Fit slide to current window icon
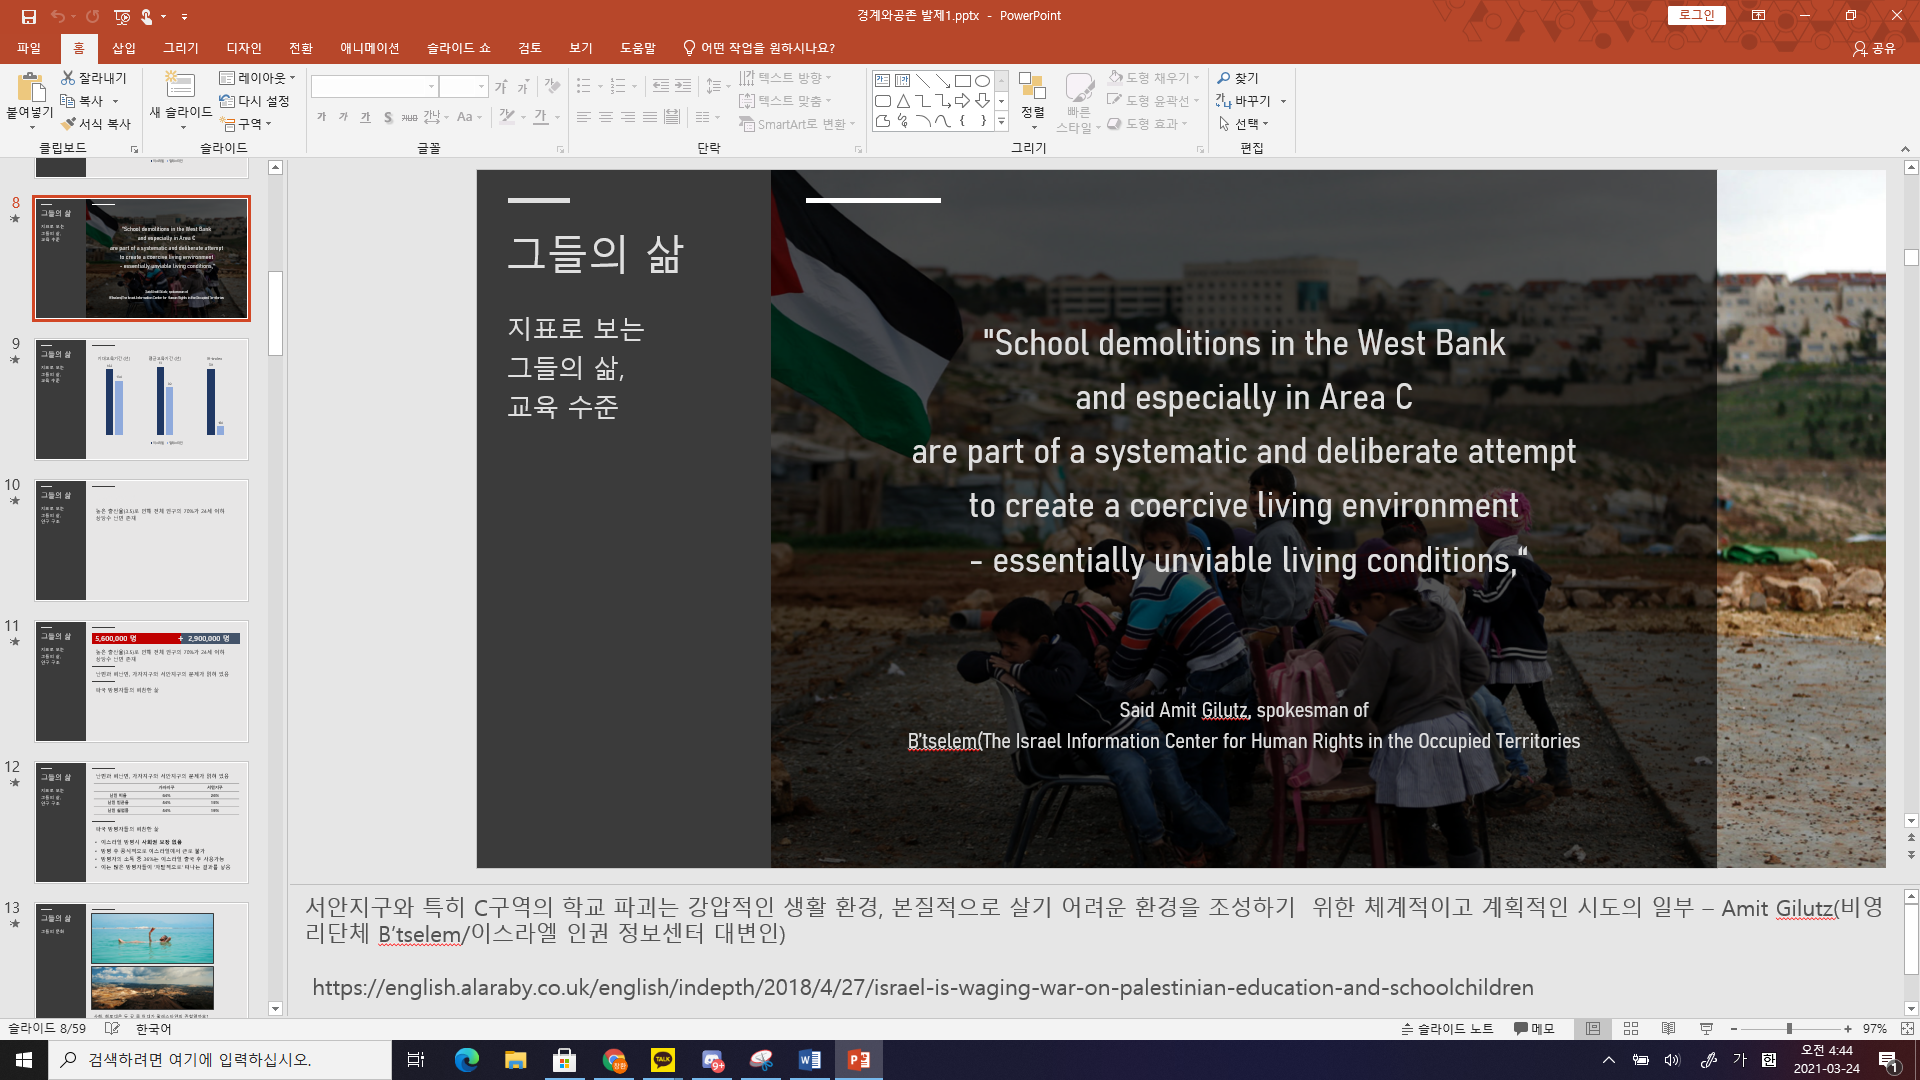 click(1907, 1029)
